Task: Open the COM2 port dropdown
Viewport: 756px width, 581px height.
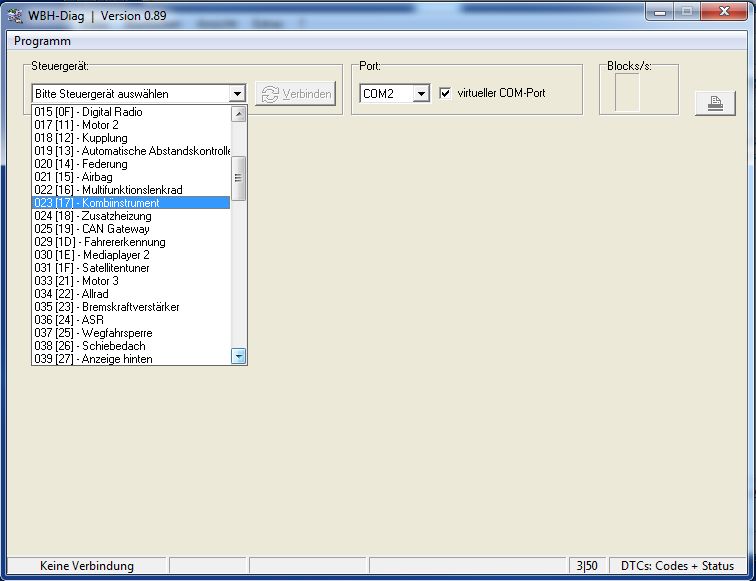Action: (x=421, y=94)
